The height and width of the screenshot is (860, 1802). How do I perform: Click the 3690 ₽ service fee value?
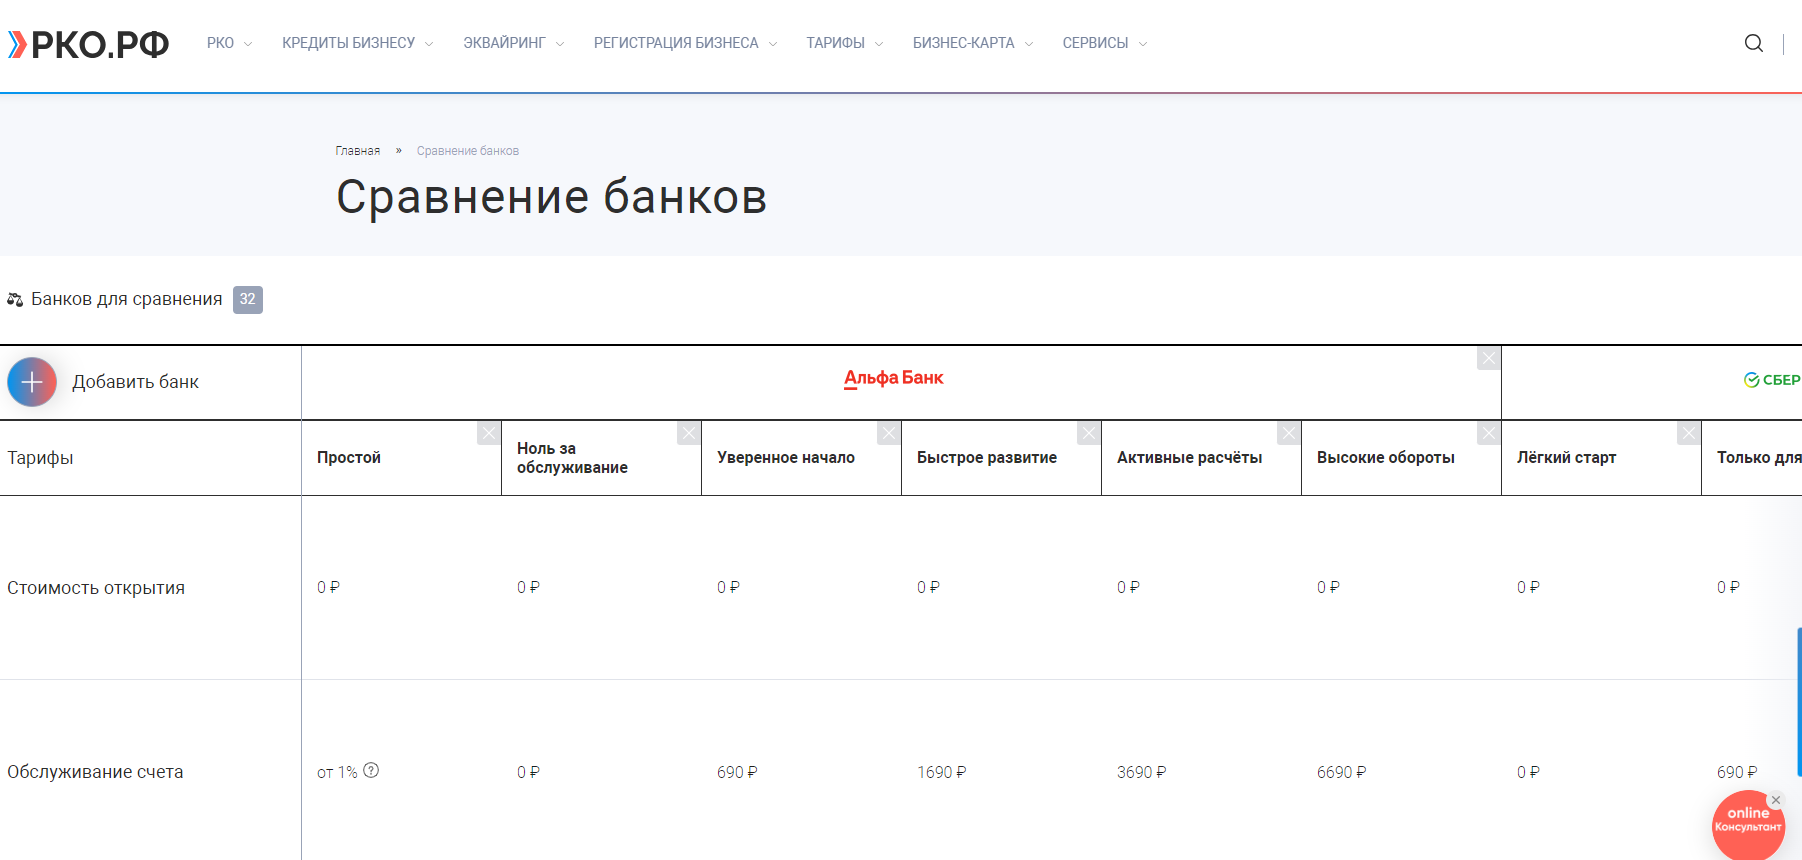click(1141, 772)
